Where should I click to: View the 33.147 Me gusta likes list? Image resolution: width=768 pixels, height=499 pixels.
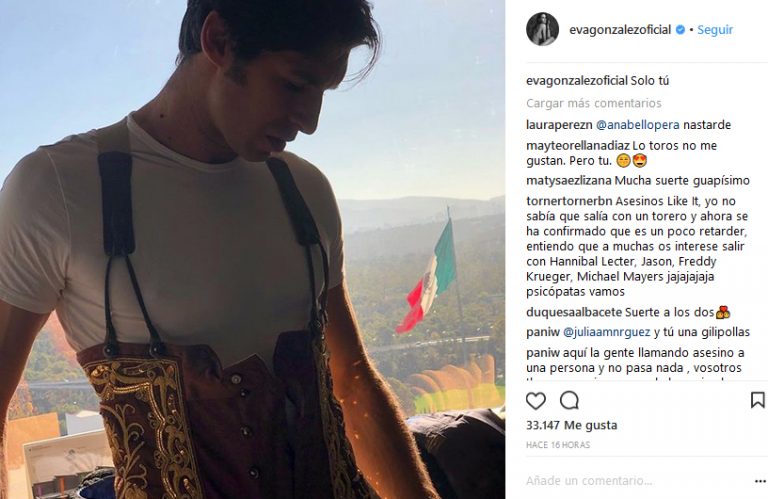572,425
